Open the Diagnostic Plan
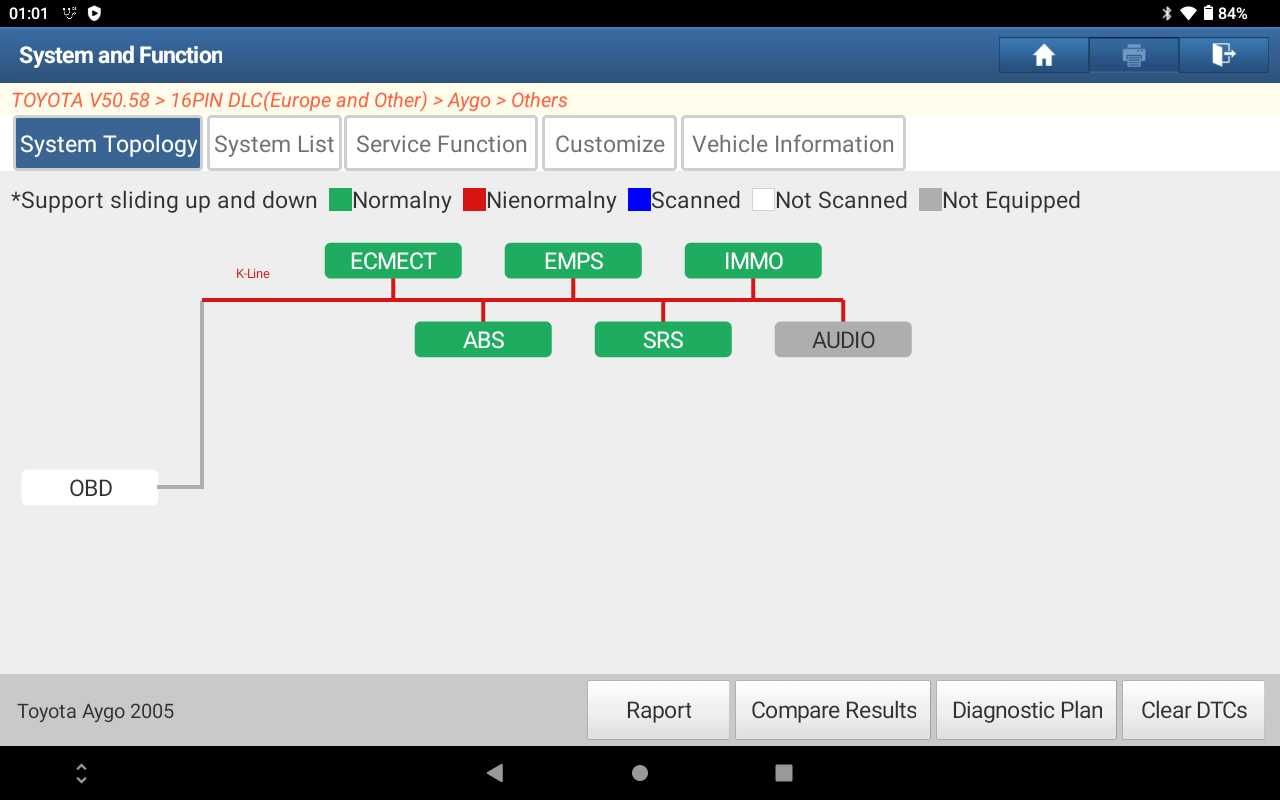This screenshot has height=800, width=1280. (x=1026, y=710)
